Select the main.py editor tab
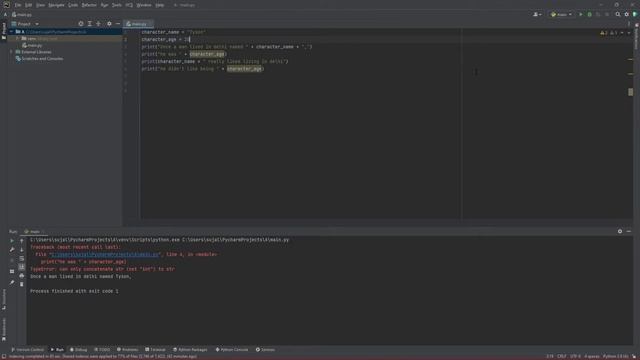This screenshot has width=640, height=360. (138, 24)
